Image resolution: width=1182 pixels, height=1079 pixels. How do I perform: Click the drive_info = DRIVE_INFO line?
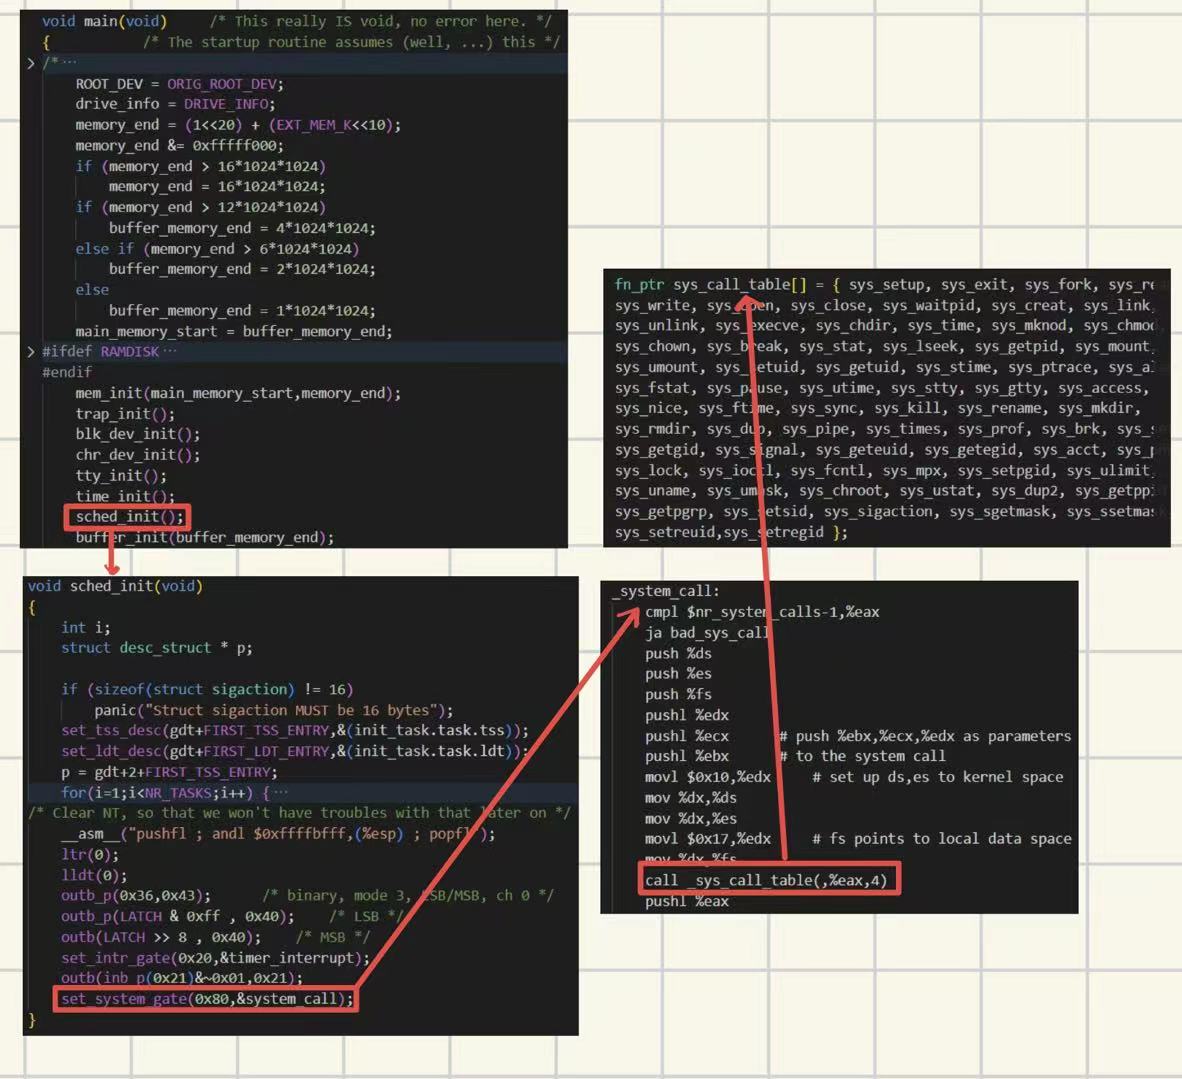click(175, 104)
